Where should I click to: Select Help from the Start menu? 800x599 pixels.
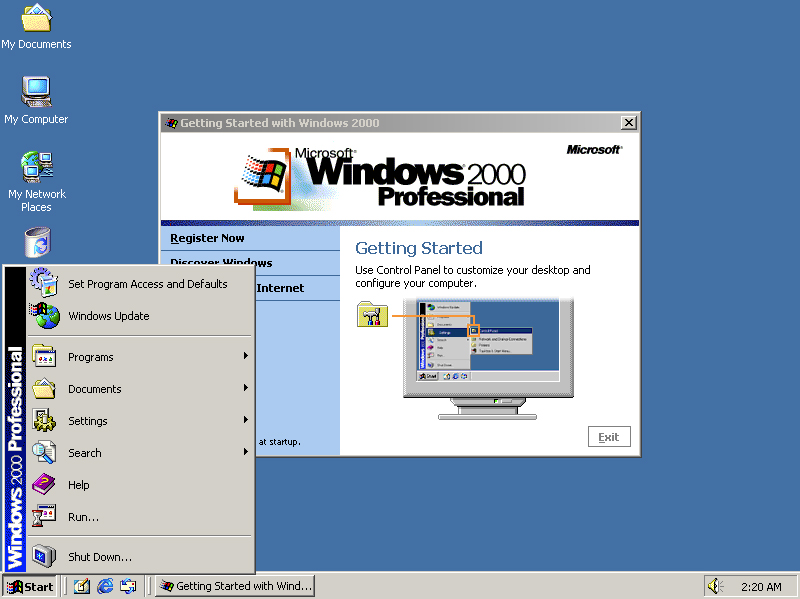tap(140, 485)
